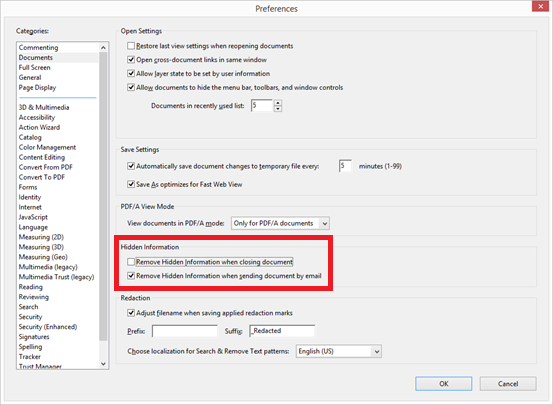The image size is (553, 405).
Task: Toggle Remove Hidden Information when closing document
Action: point(131,262)
